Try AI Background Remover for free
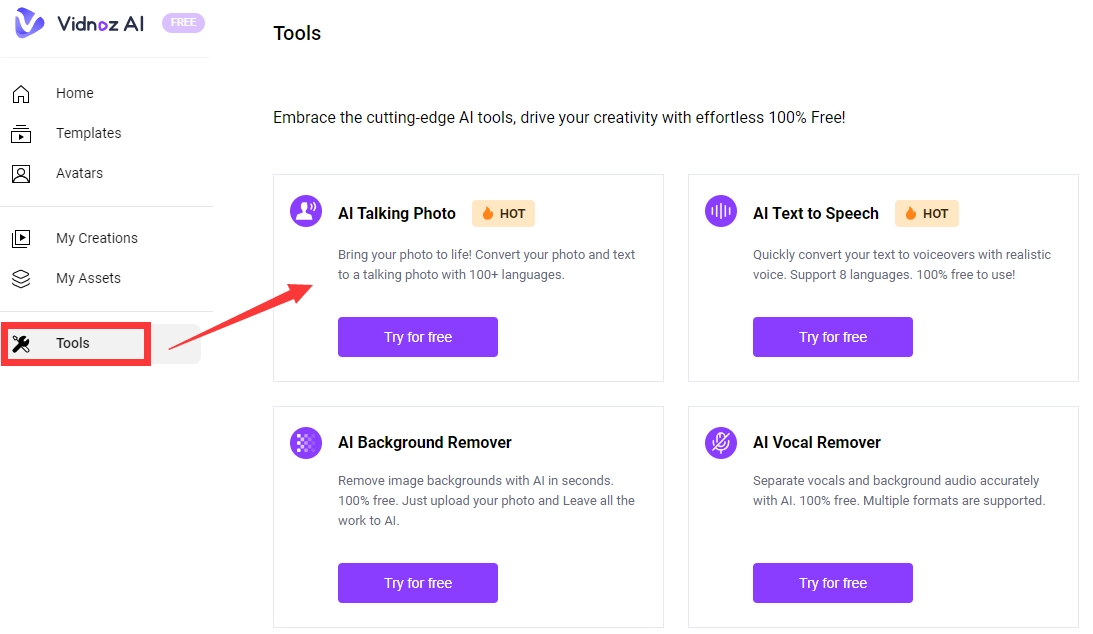 418,583
